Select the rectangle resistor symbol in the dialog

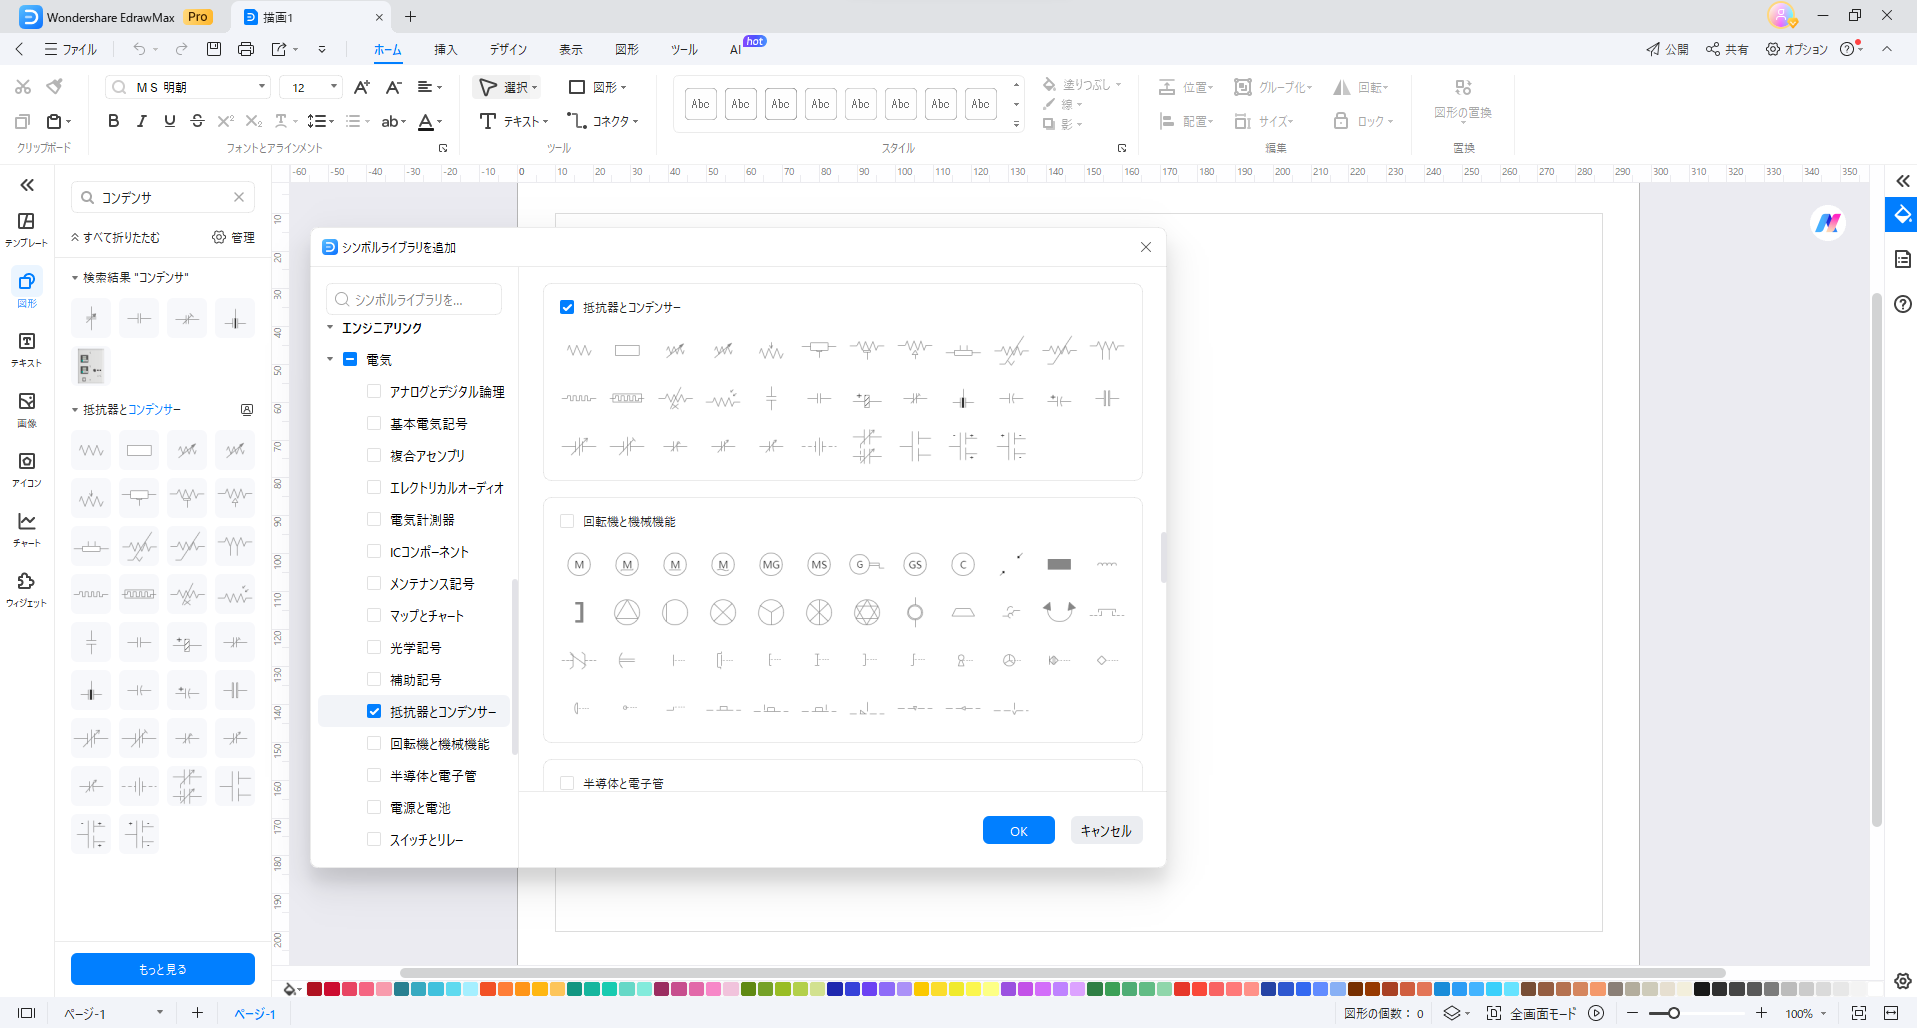(x=627, y=350)
